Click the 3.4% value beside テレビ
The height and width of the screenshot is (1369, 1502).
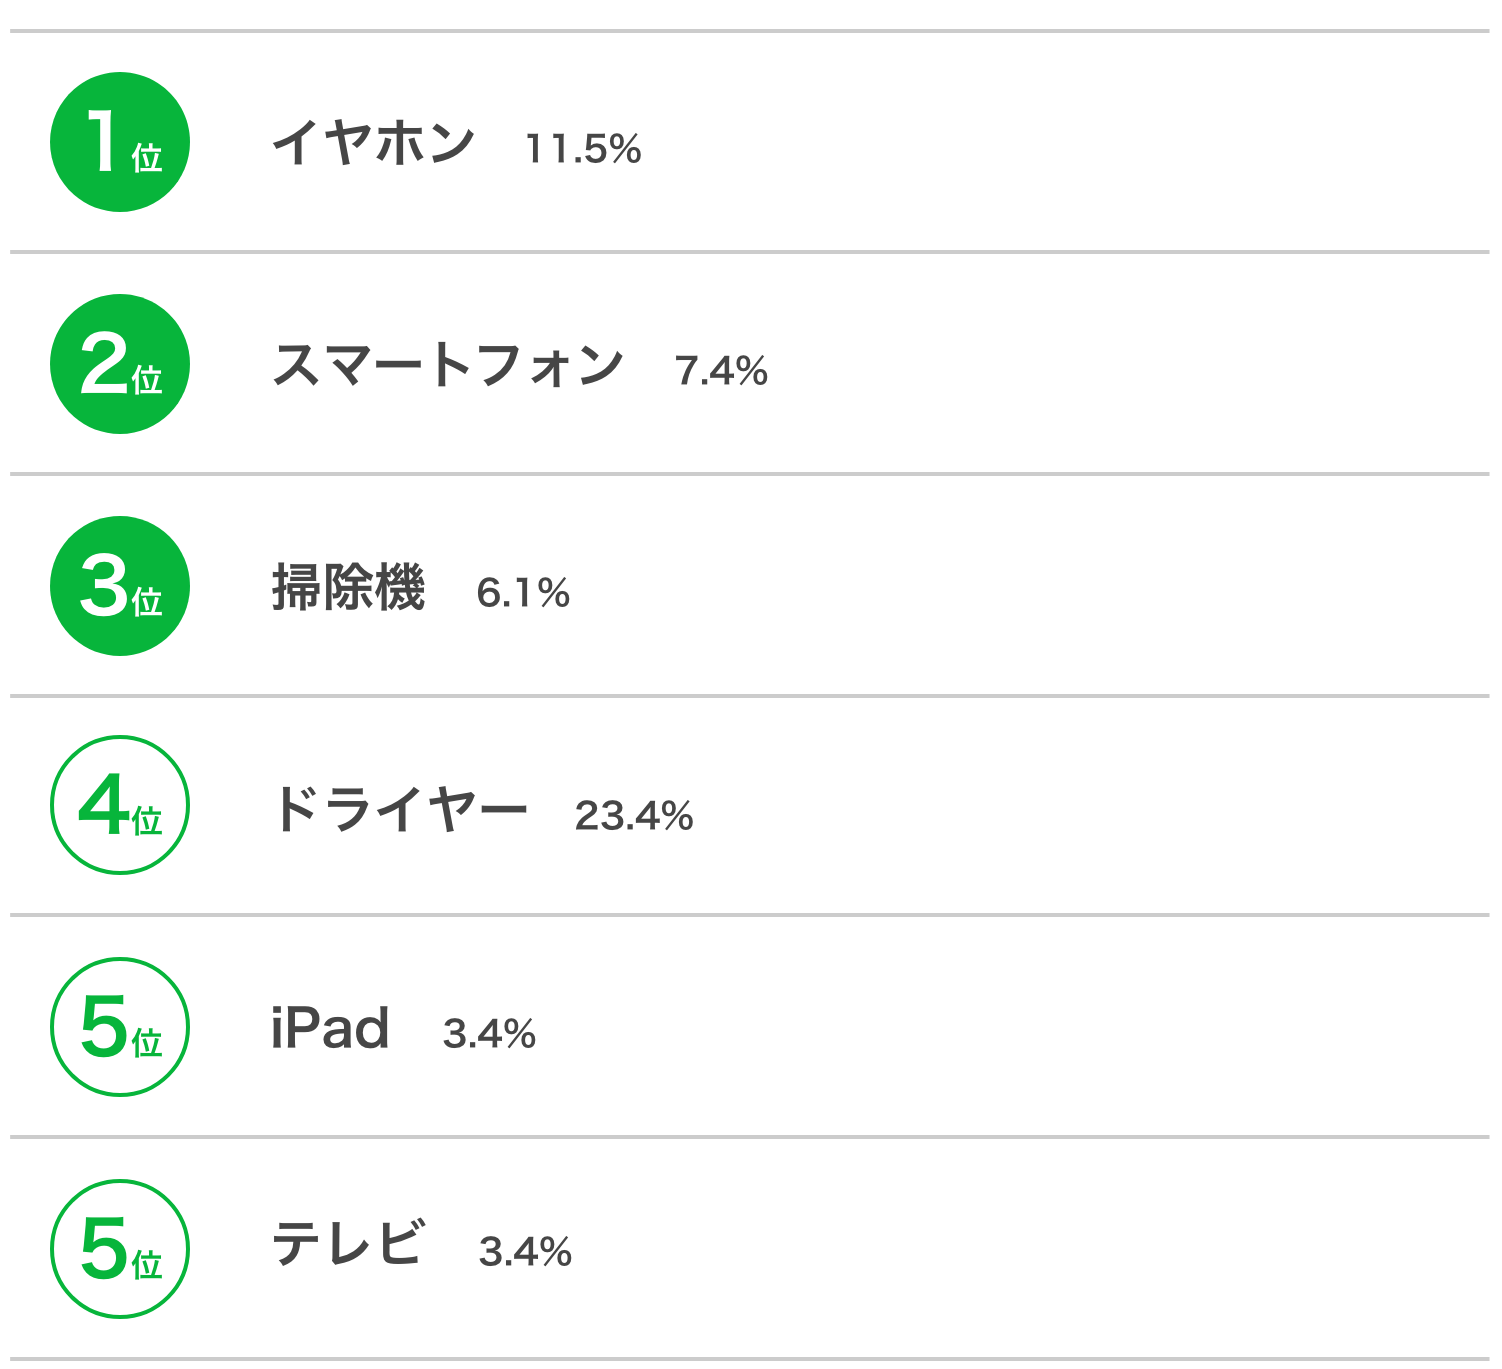pyautogui.click(x=525, y=1252)
